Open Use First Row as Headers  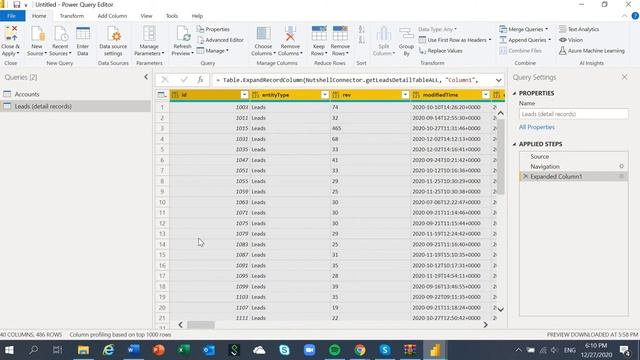point(455,40)
